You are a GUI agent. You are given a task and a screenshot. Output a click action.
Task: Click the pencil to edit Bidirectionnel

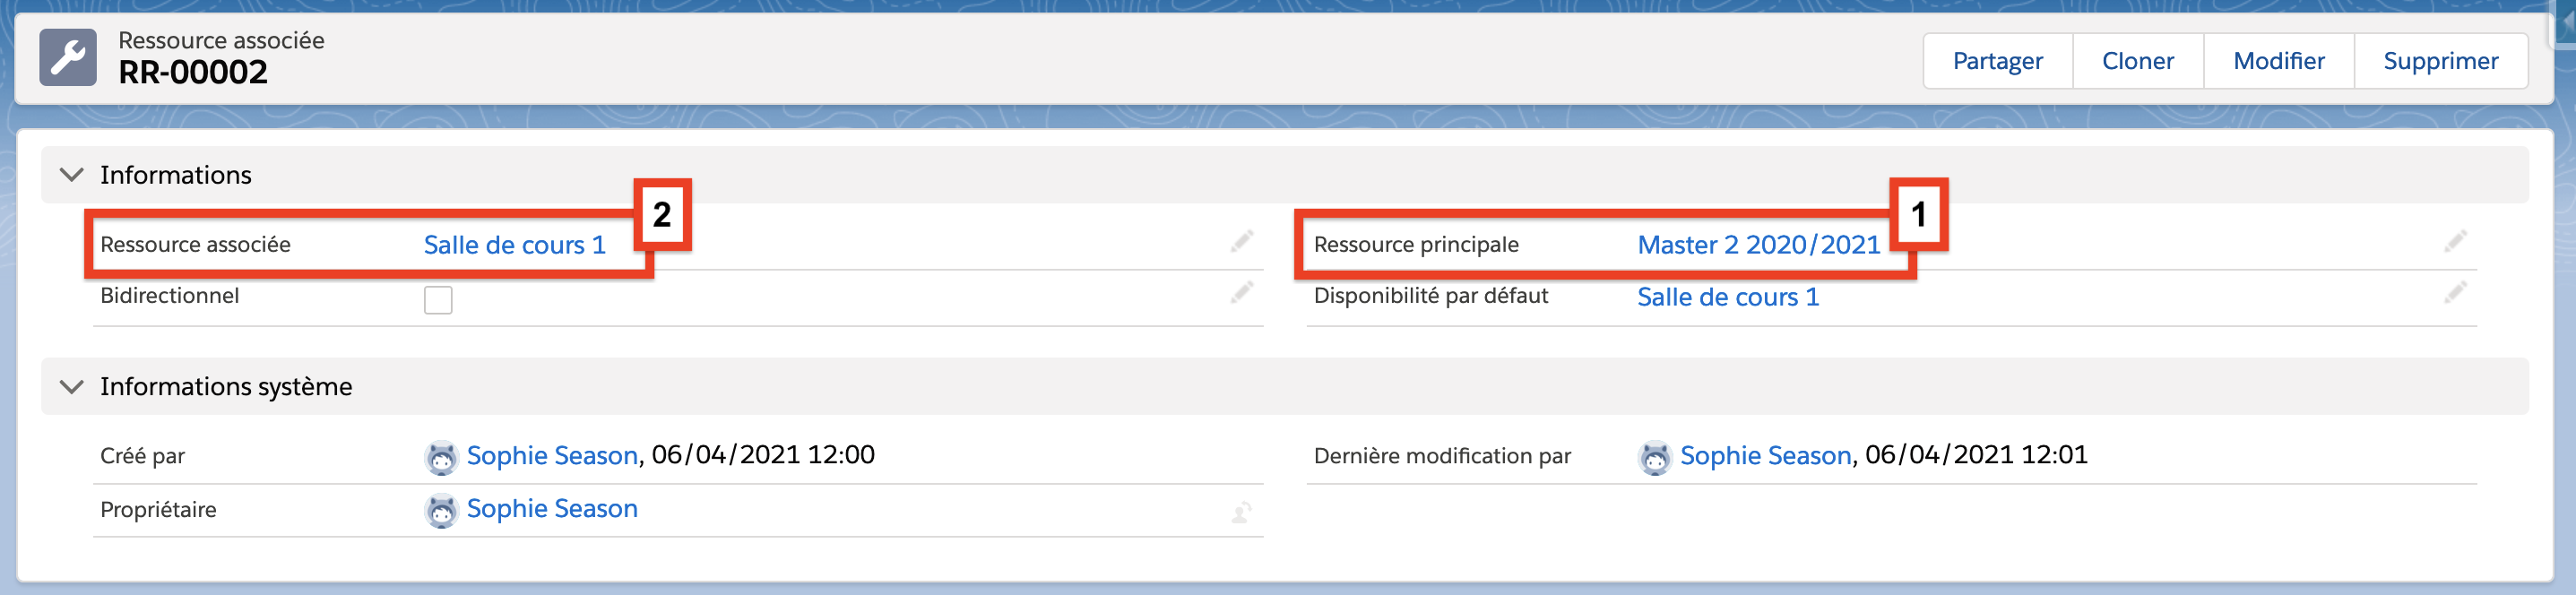(1242, 293)
